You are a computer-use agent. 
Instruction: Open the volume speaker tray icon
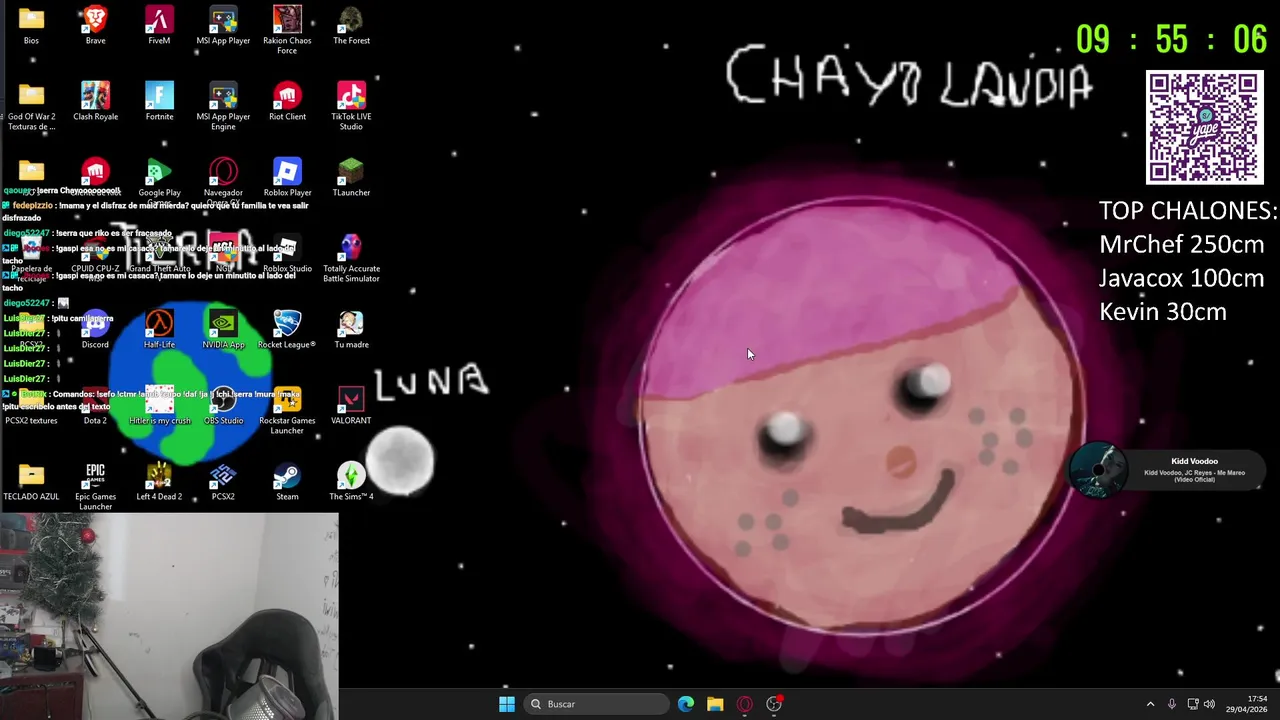point(1209,704)
